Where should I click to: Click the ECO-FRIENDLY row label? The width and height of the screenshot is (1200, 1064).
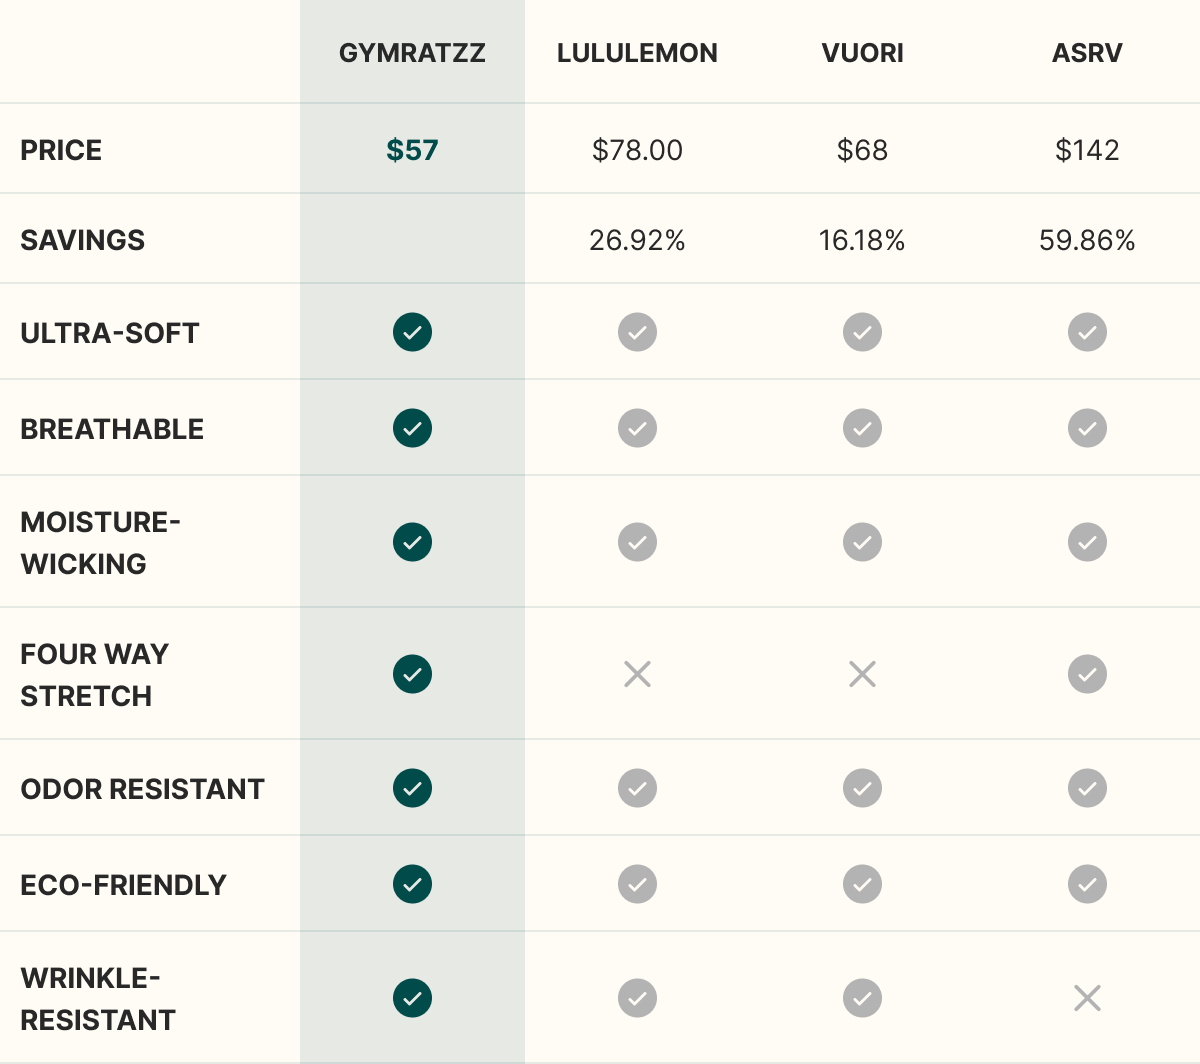(123, 885)
